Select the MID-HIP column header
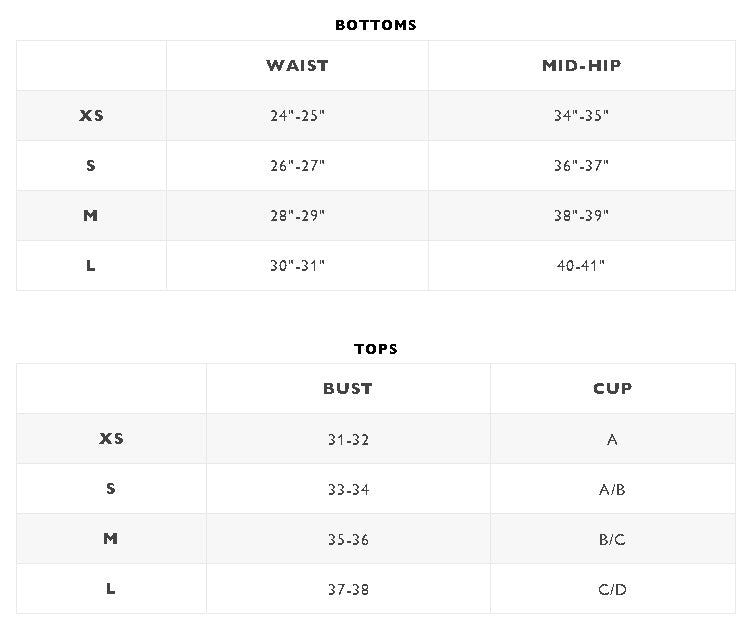This screenshot has width=750, height=641. (581, 65)
